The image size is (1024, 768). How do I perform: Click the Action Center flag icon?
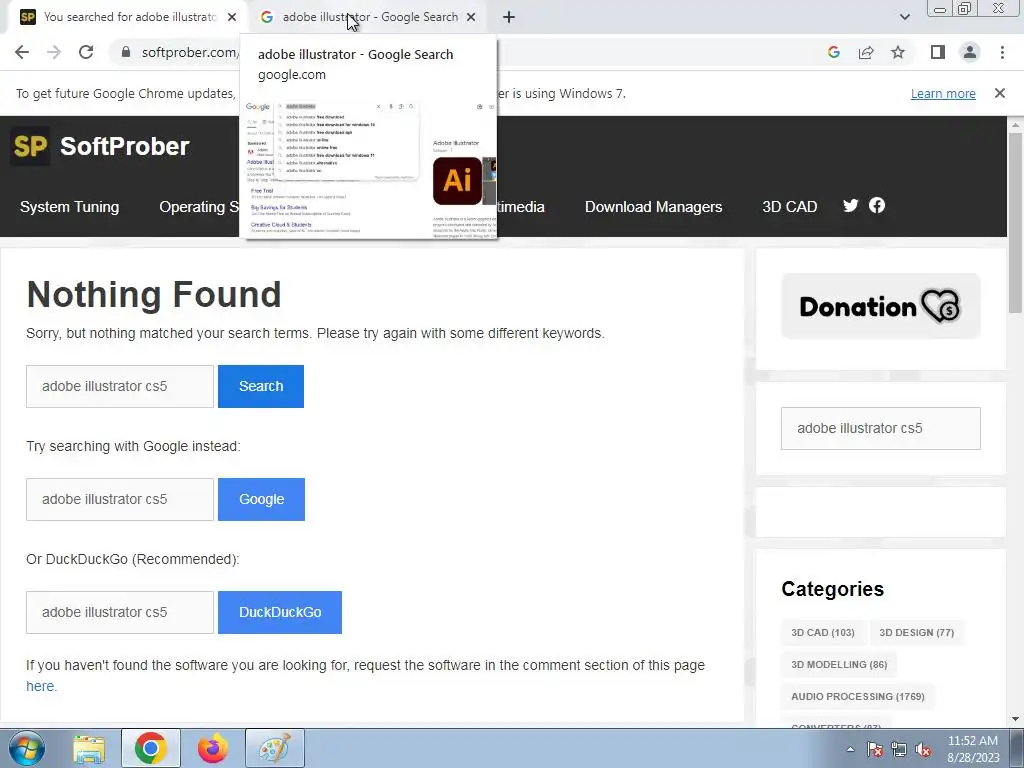pyautogui.click(x=875, y=750)
